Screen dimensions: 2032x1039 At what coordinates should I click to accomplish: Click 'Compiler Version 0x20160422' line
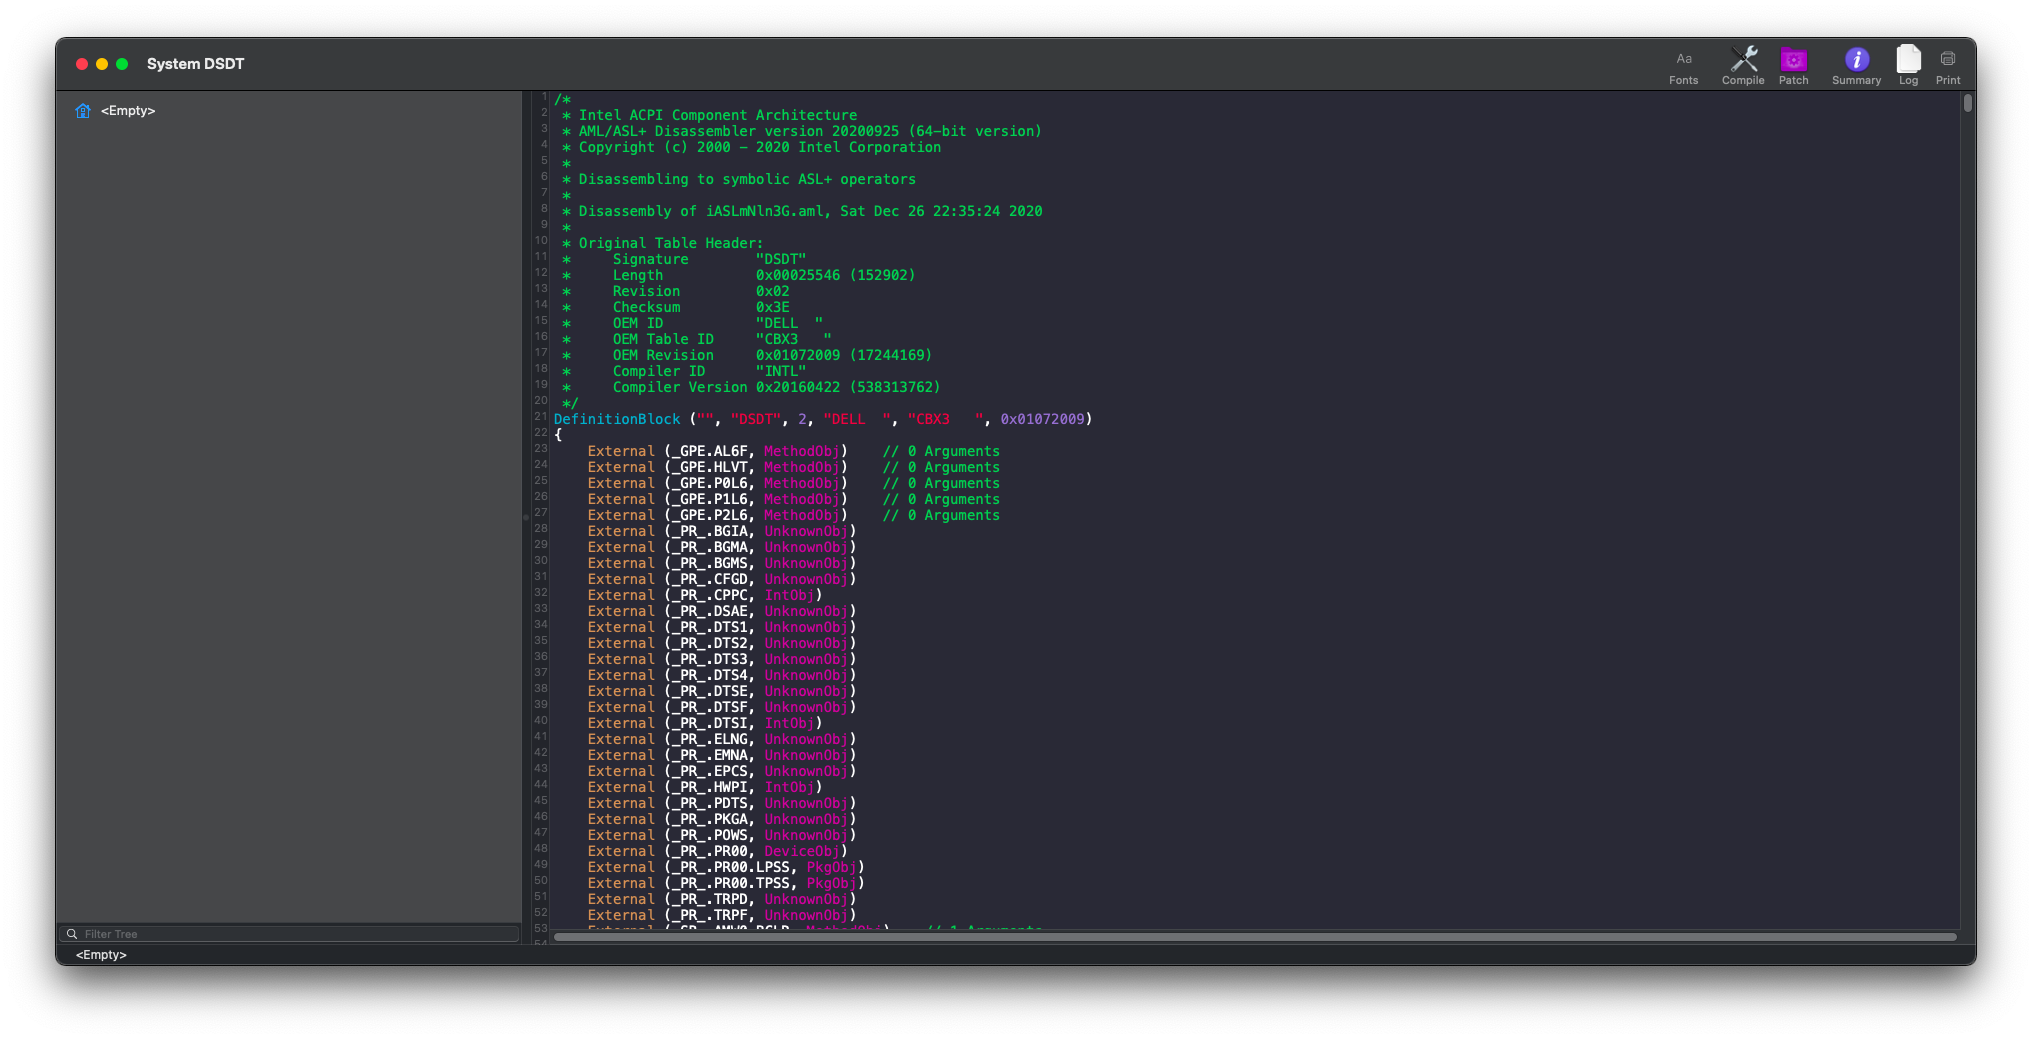(x=751, y=387)
